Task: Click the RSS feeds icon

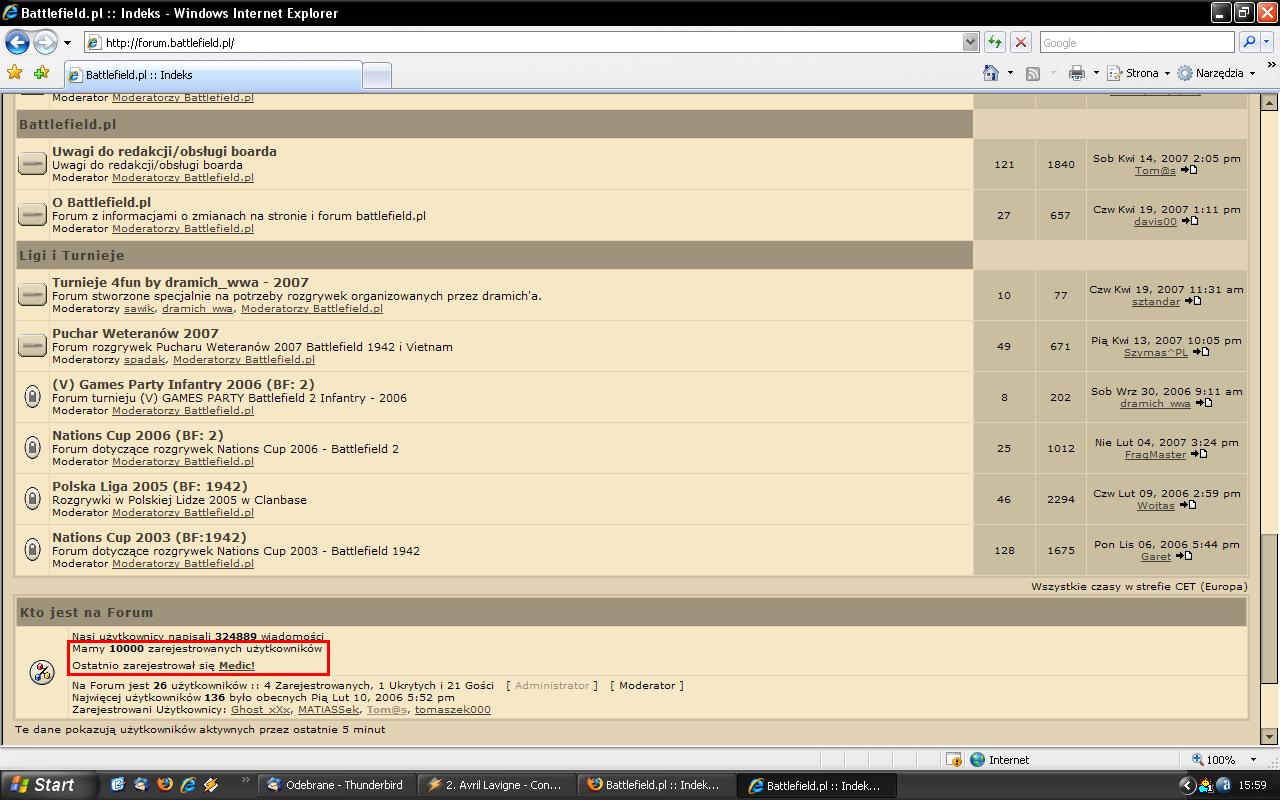Action: pos(1033,73)
